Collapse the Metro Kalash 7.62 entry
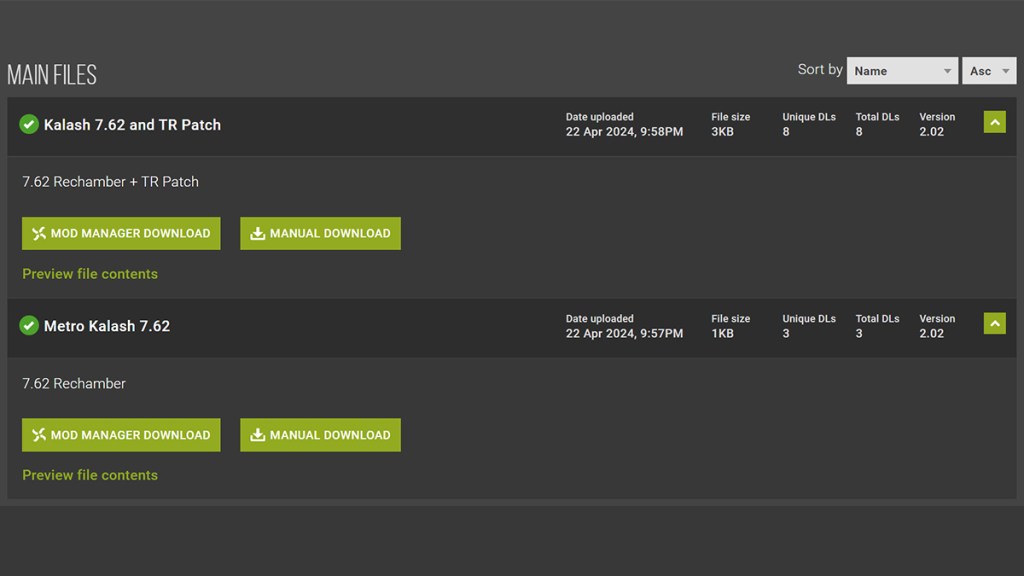Image resolution: width=1024 pixels, height=576 pixels. [x=994, y=323]
